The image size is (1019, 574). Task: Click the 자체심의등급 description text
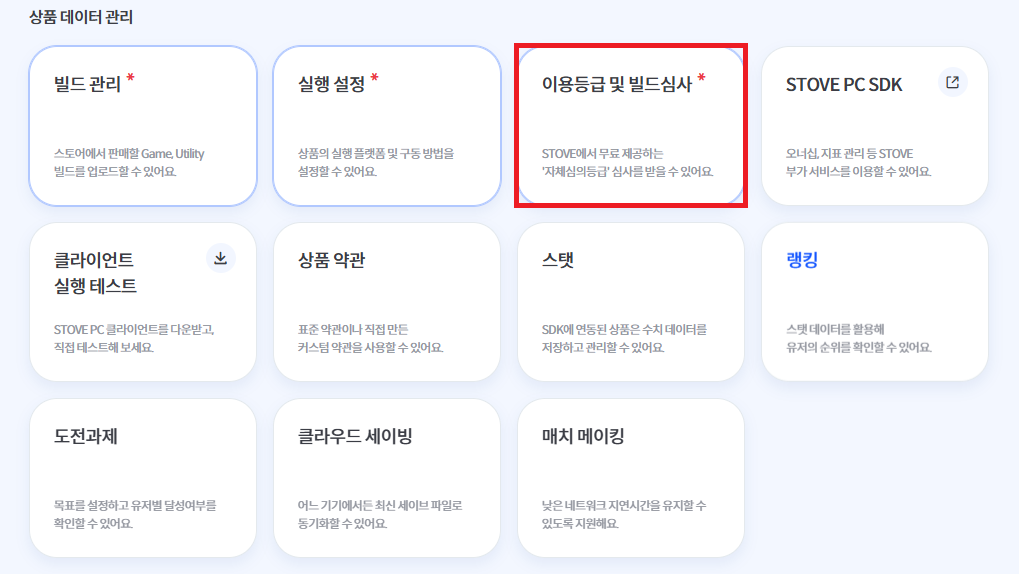(x=627, y=163)
